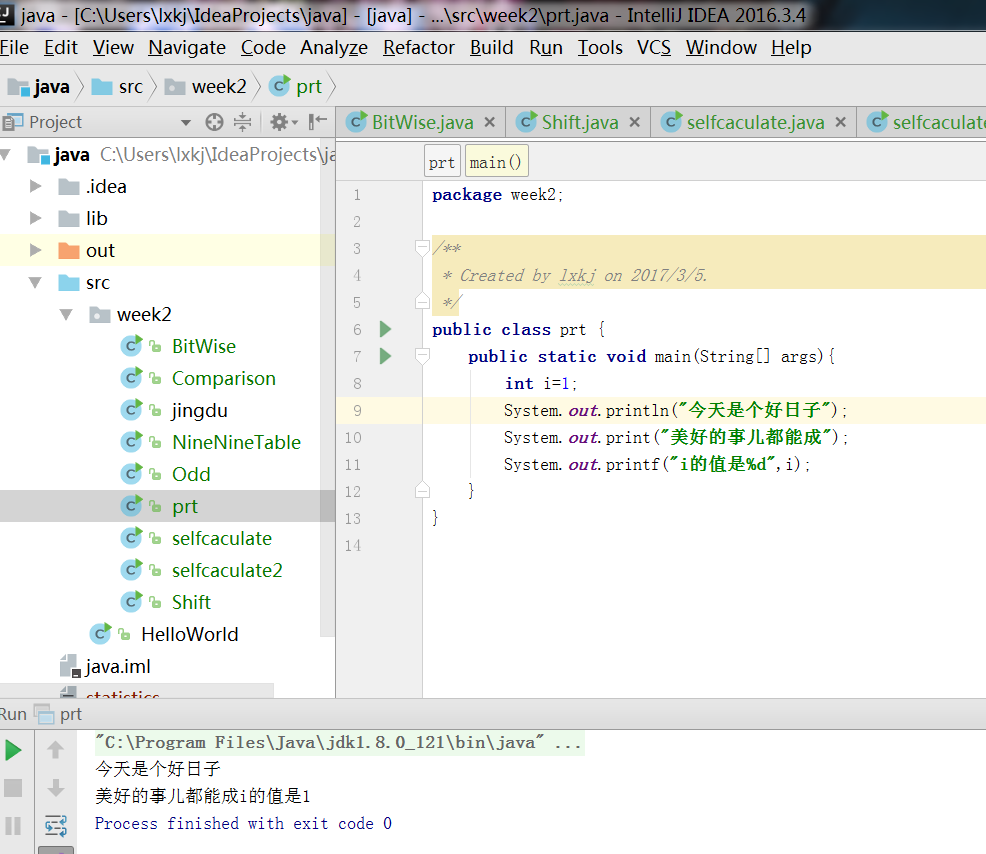Select selfcaculate2 class in project tree
986x854 pixels.
tap(227, 570)
